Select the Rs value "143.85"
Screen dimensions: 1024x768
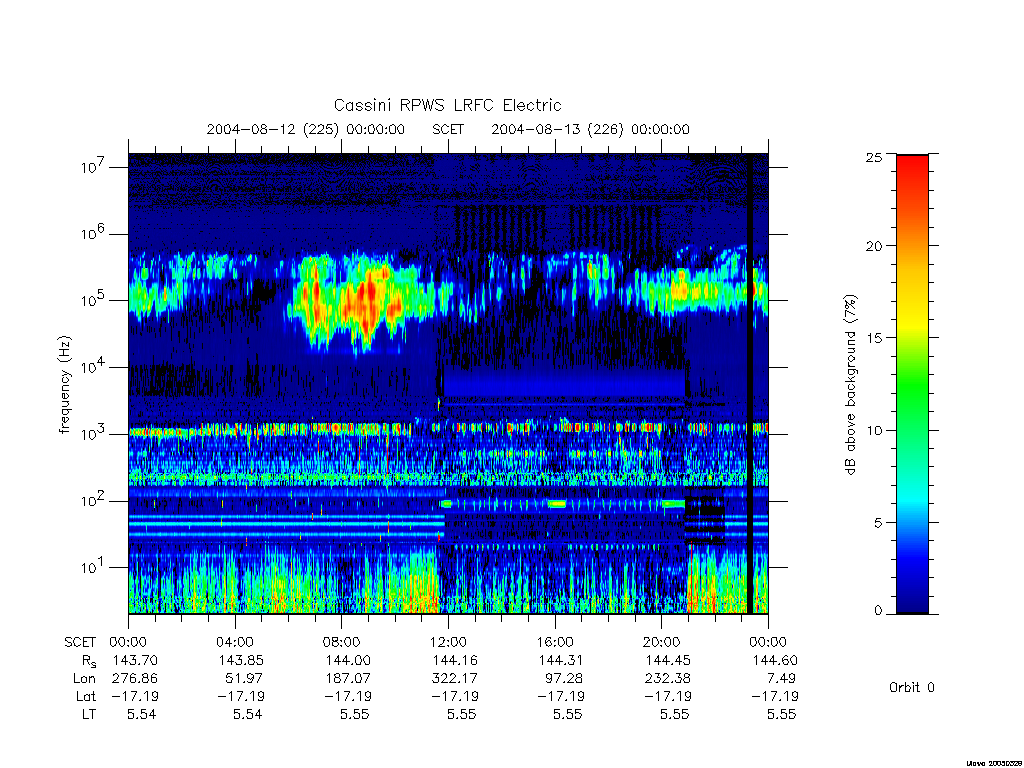point(241,660)
